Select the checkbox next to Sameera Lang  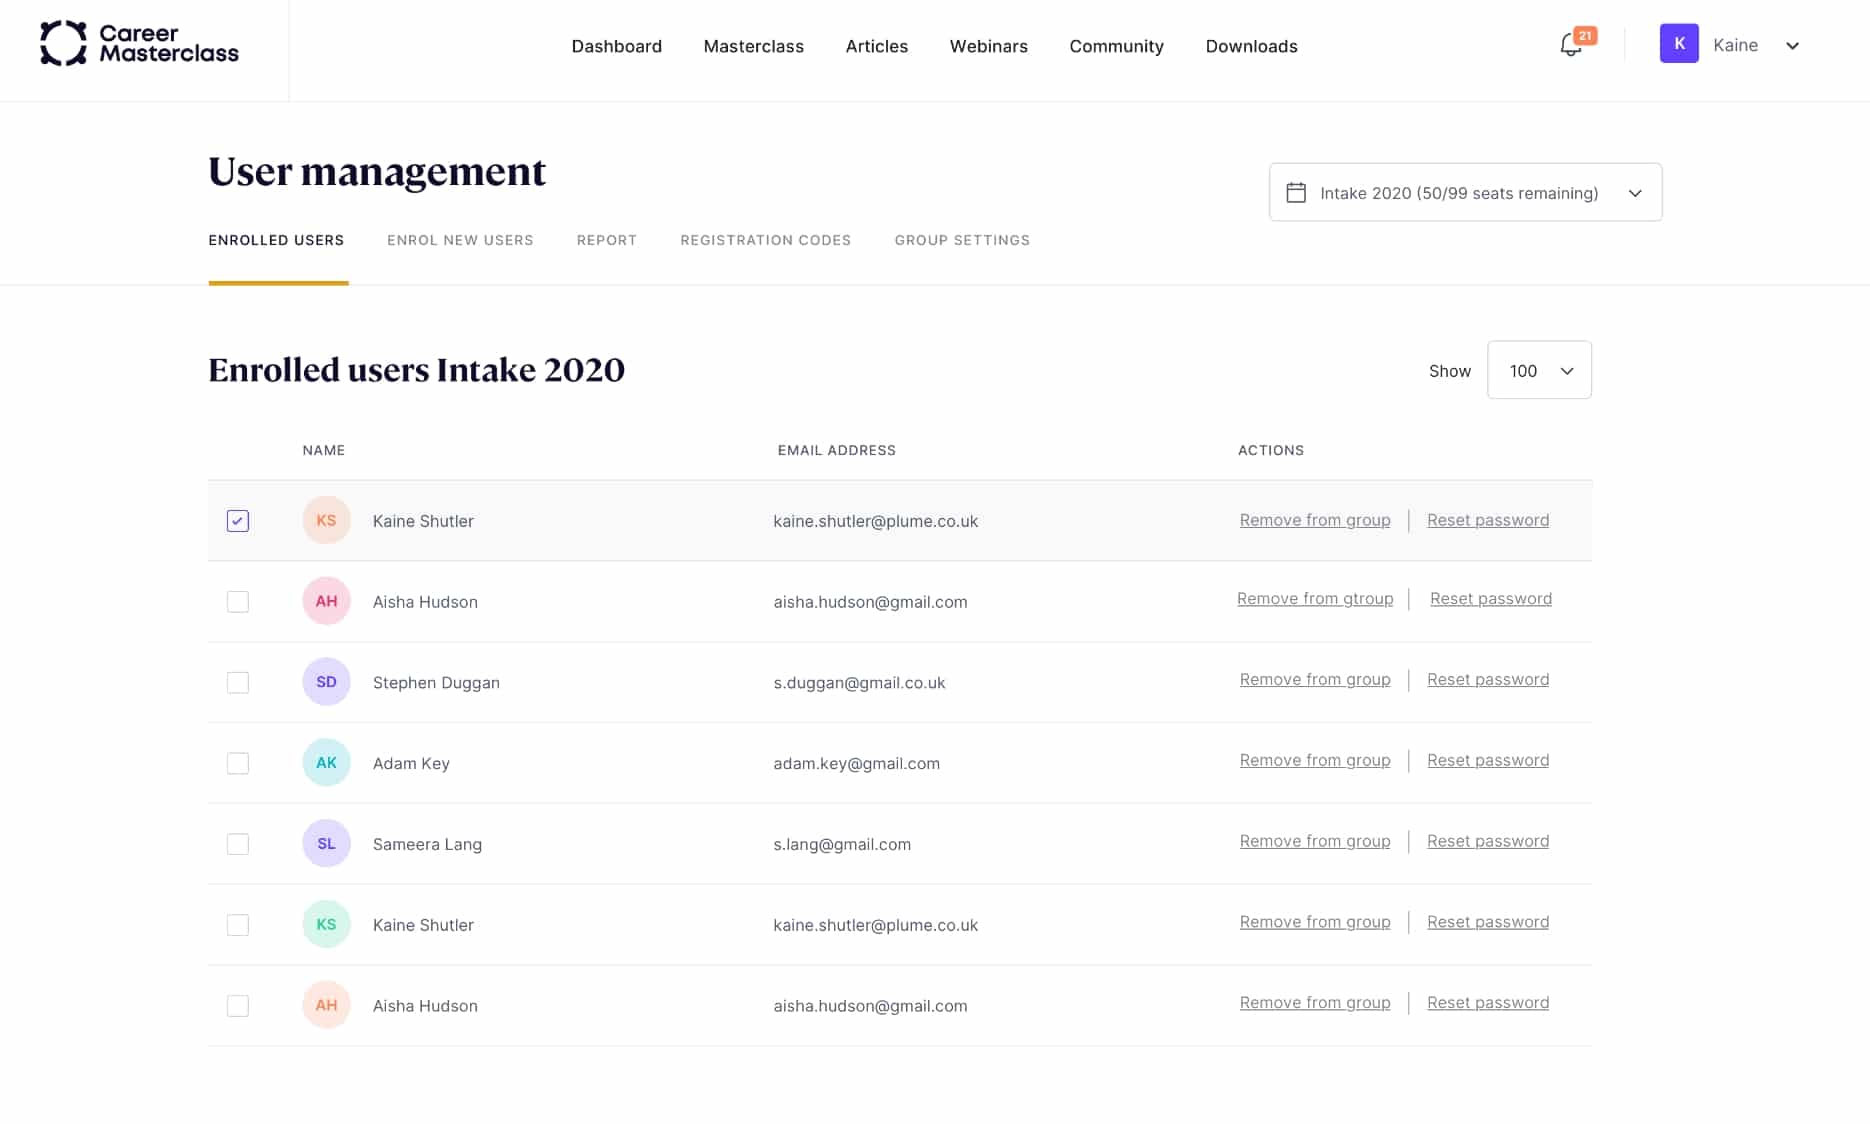coord(238,844)
